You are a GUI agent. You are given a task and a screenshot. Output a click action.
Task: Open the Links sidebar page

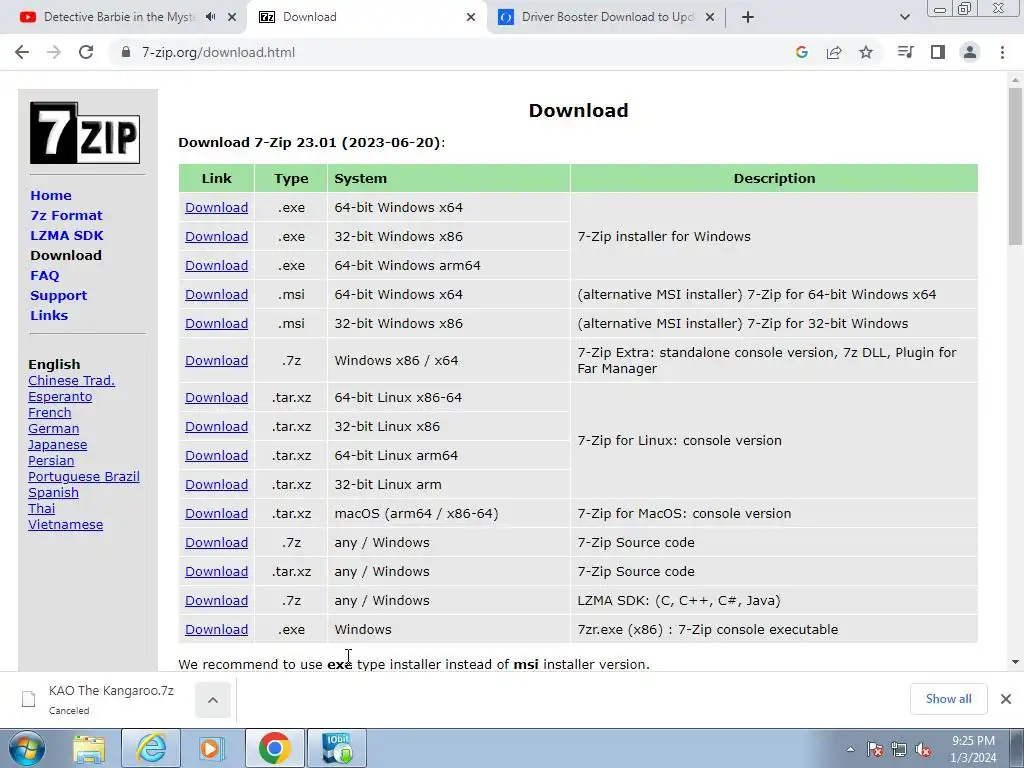click(x=49, y=315)
